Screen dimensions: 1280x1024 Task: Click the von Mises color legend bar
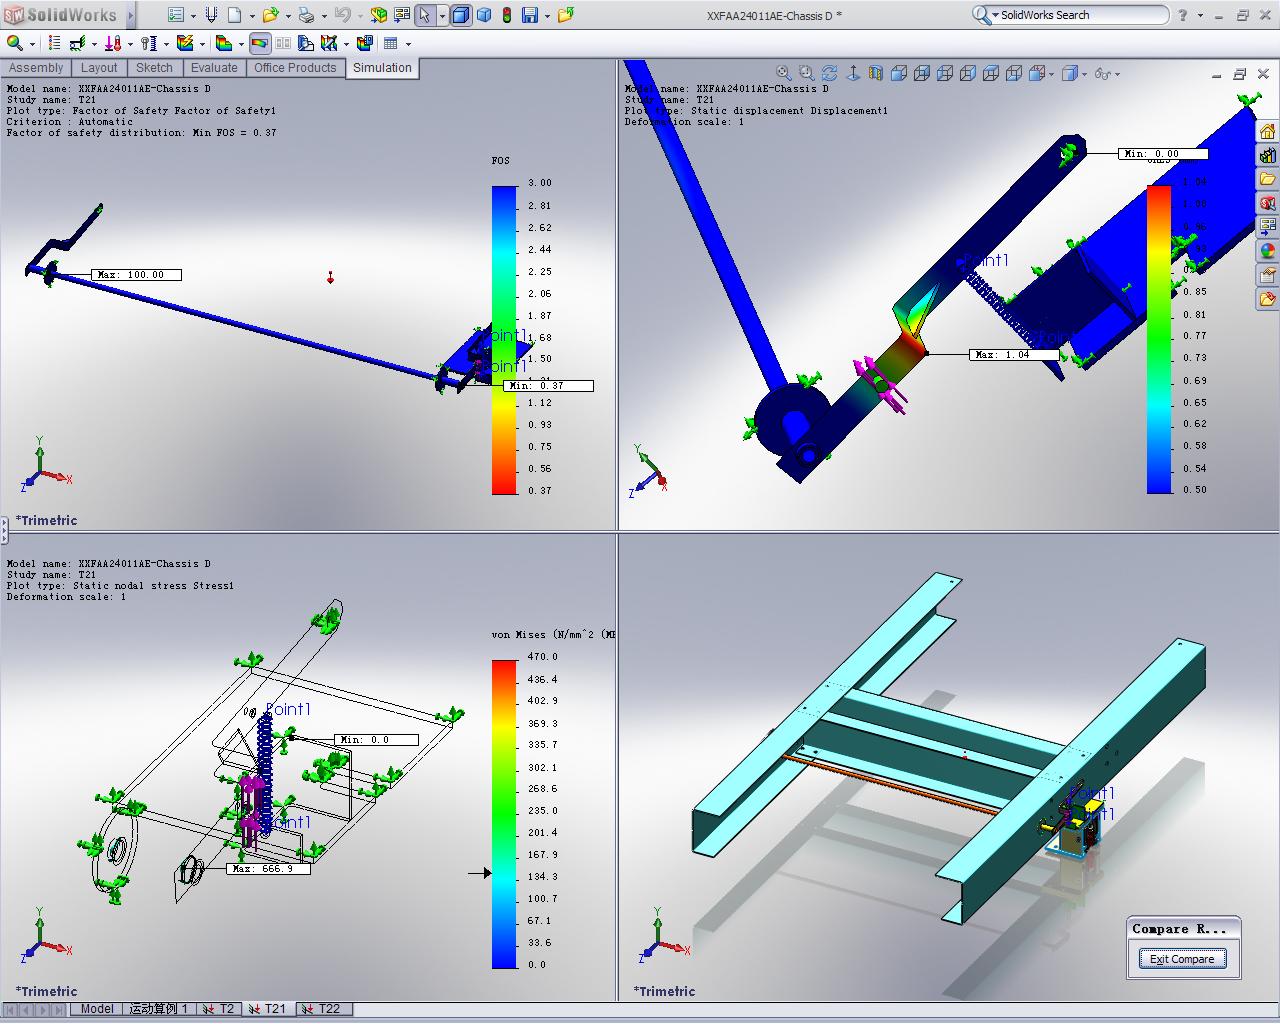point(505,814)
